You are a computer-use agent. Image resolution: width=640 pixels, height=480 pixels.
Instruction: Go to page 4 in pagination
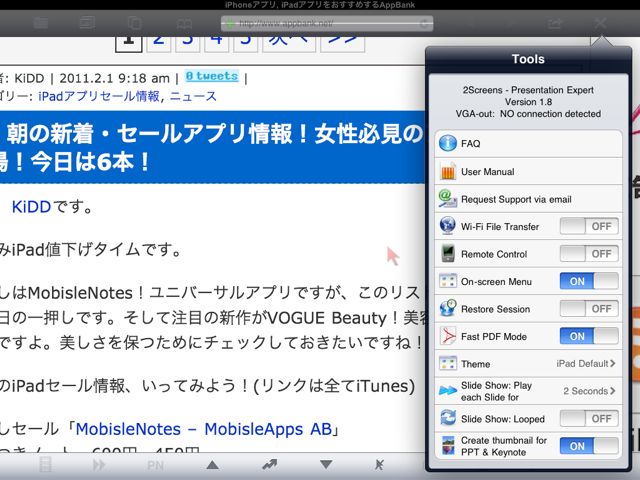217,43
